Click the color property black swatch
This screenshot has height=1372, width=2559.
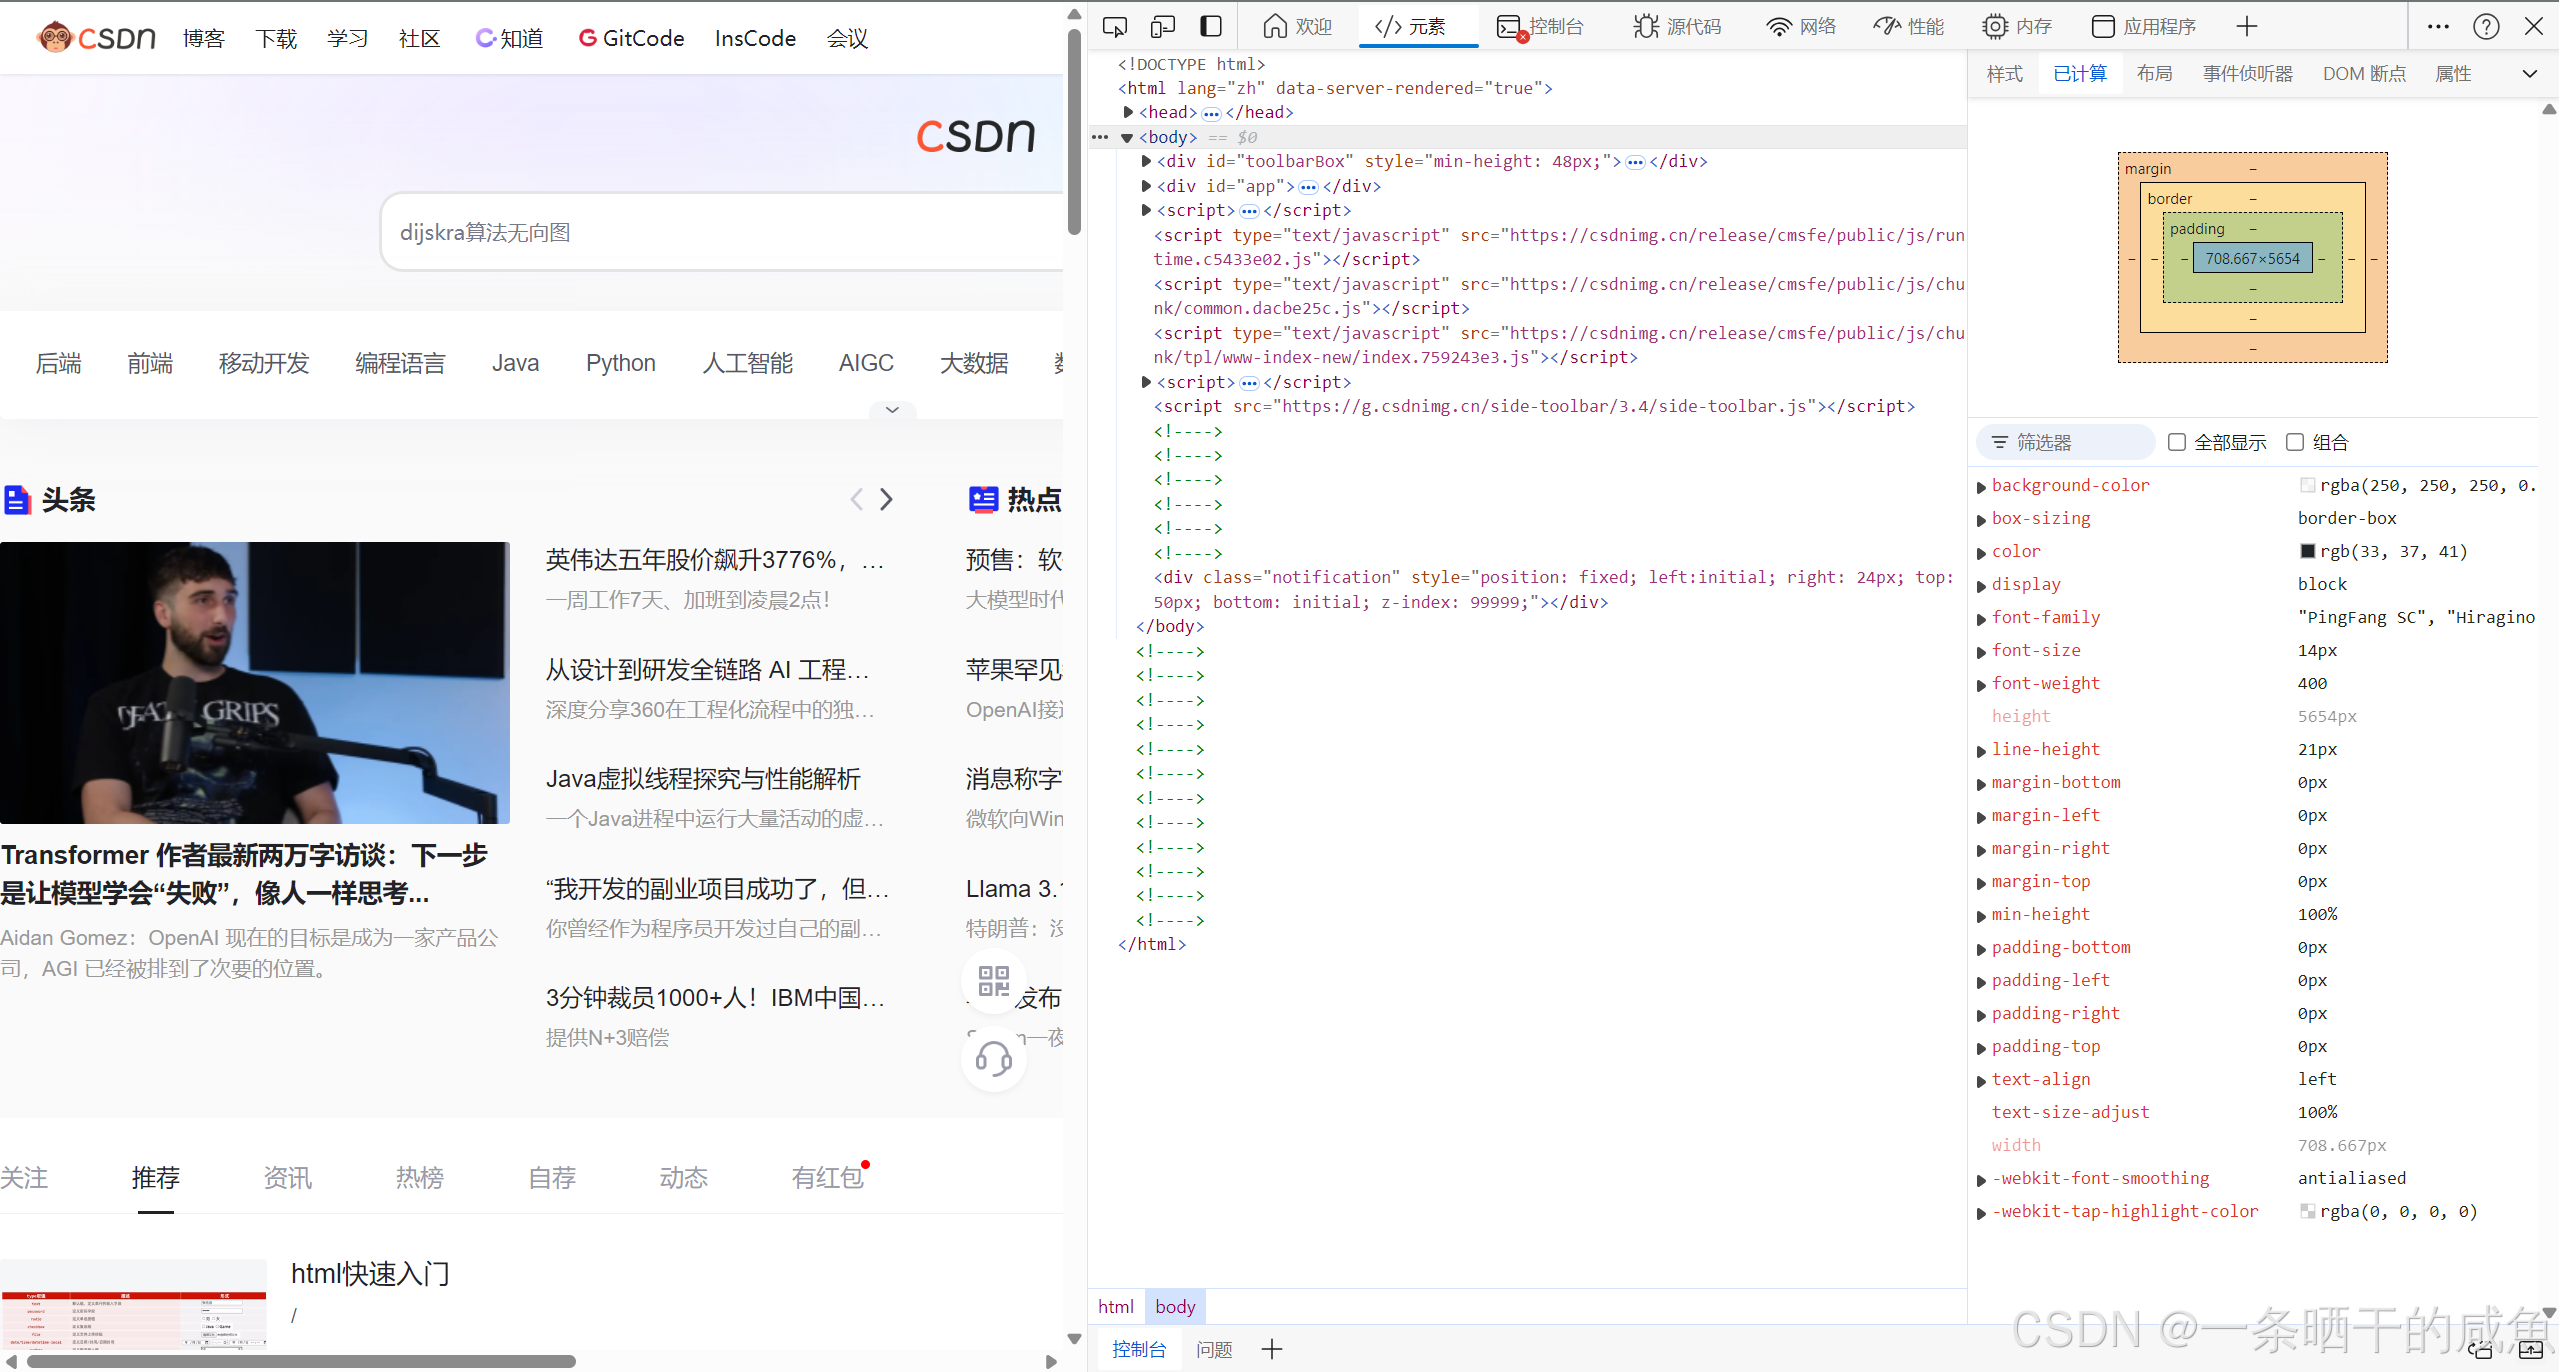pyautogui.click(x=2307, y=551)
